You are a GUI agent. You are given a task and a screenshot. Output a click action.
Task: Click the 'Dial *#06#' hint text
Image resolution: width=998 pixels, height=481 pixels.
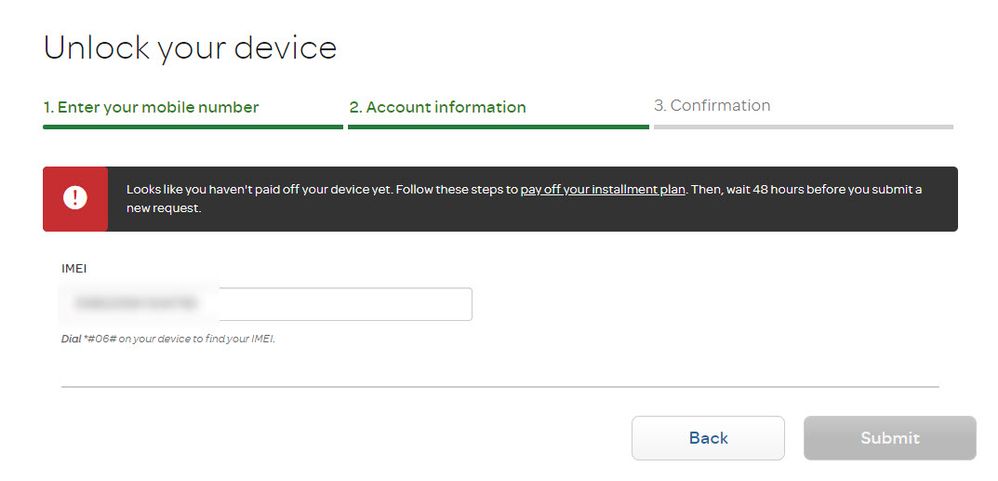click(x=168, y=339)
